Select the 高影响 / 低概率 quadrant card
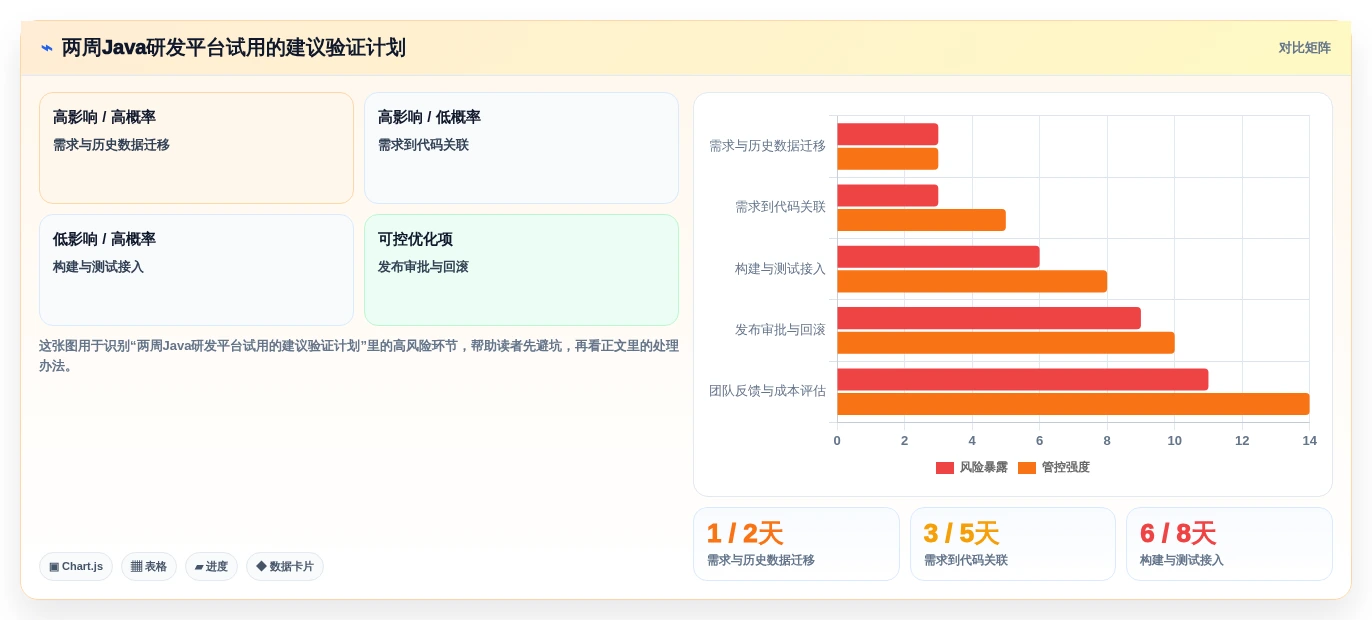Viewport: 1372px width, 620px height. point(521,148)
